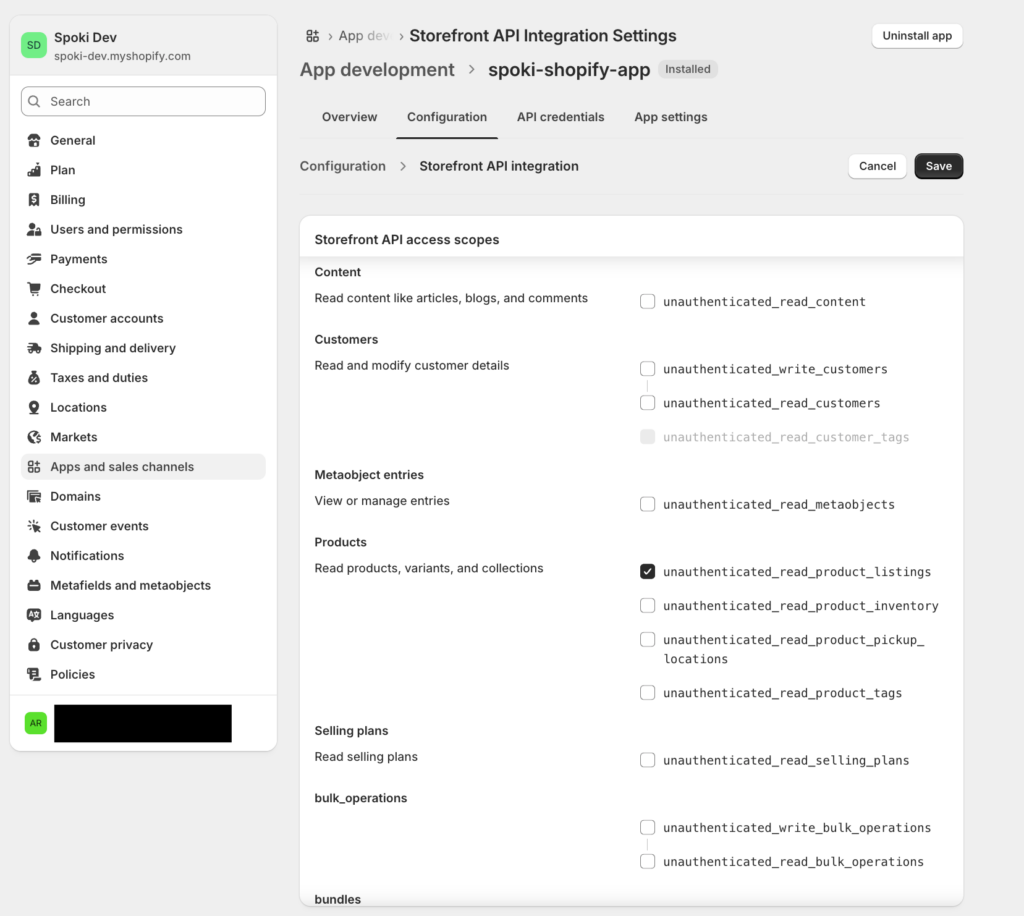Switch to the API credentials tab
Screen dimensions: 1024x916
[x=560, y=117]
